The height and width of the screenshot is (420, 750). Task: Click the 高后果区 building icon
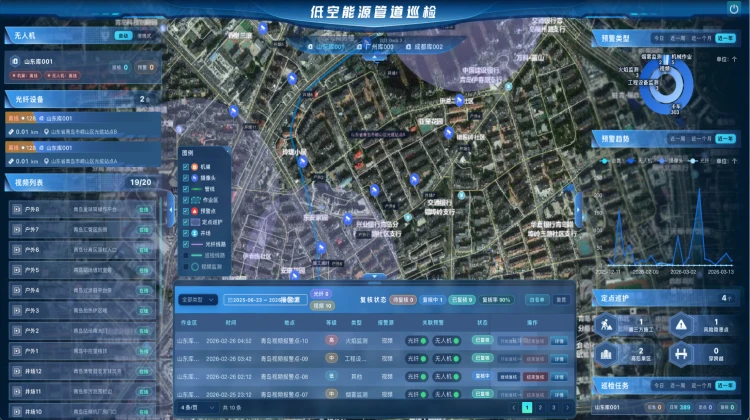coord(606,354)
